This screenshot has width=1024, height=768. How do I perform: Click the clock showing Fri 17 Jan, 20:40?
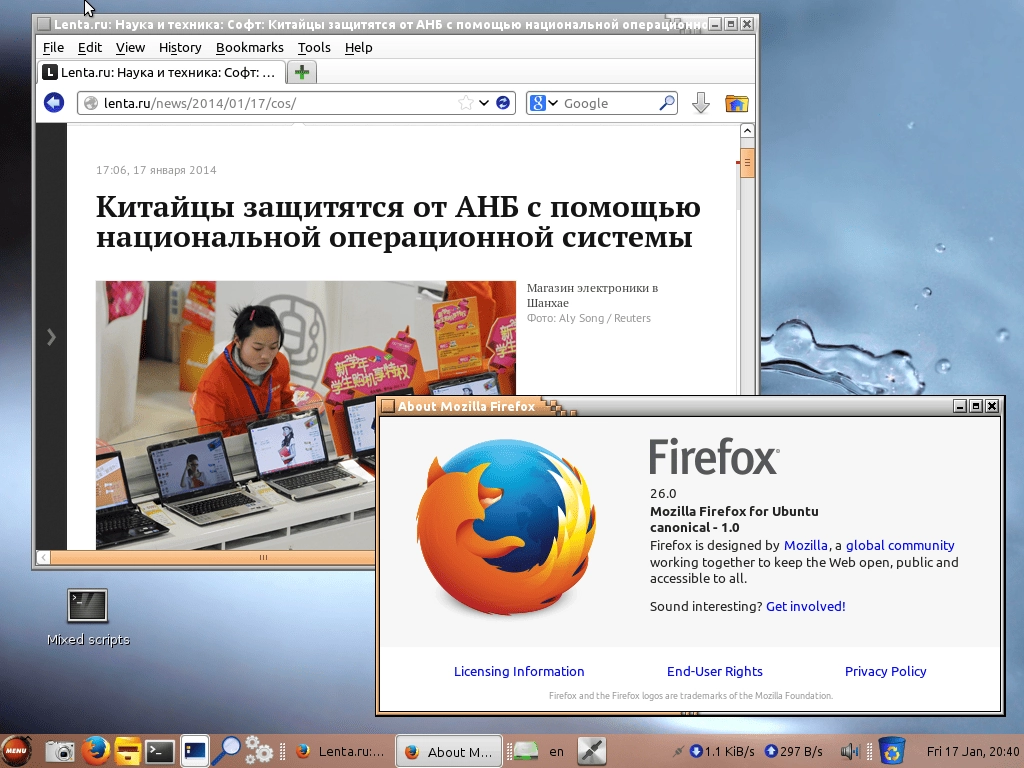click(x=972, y=751)
